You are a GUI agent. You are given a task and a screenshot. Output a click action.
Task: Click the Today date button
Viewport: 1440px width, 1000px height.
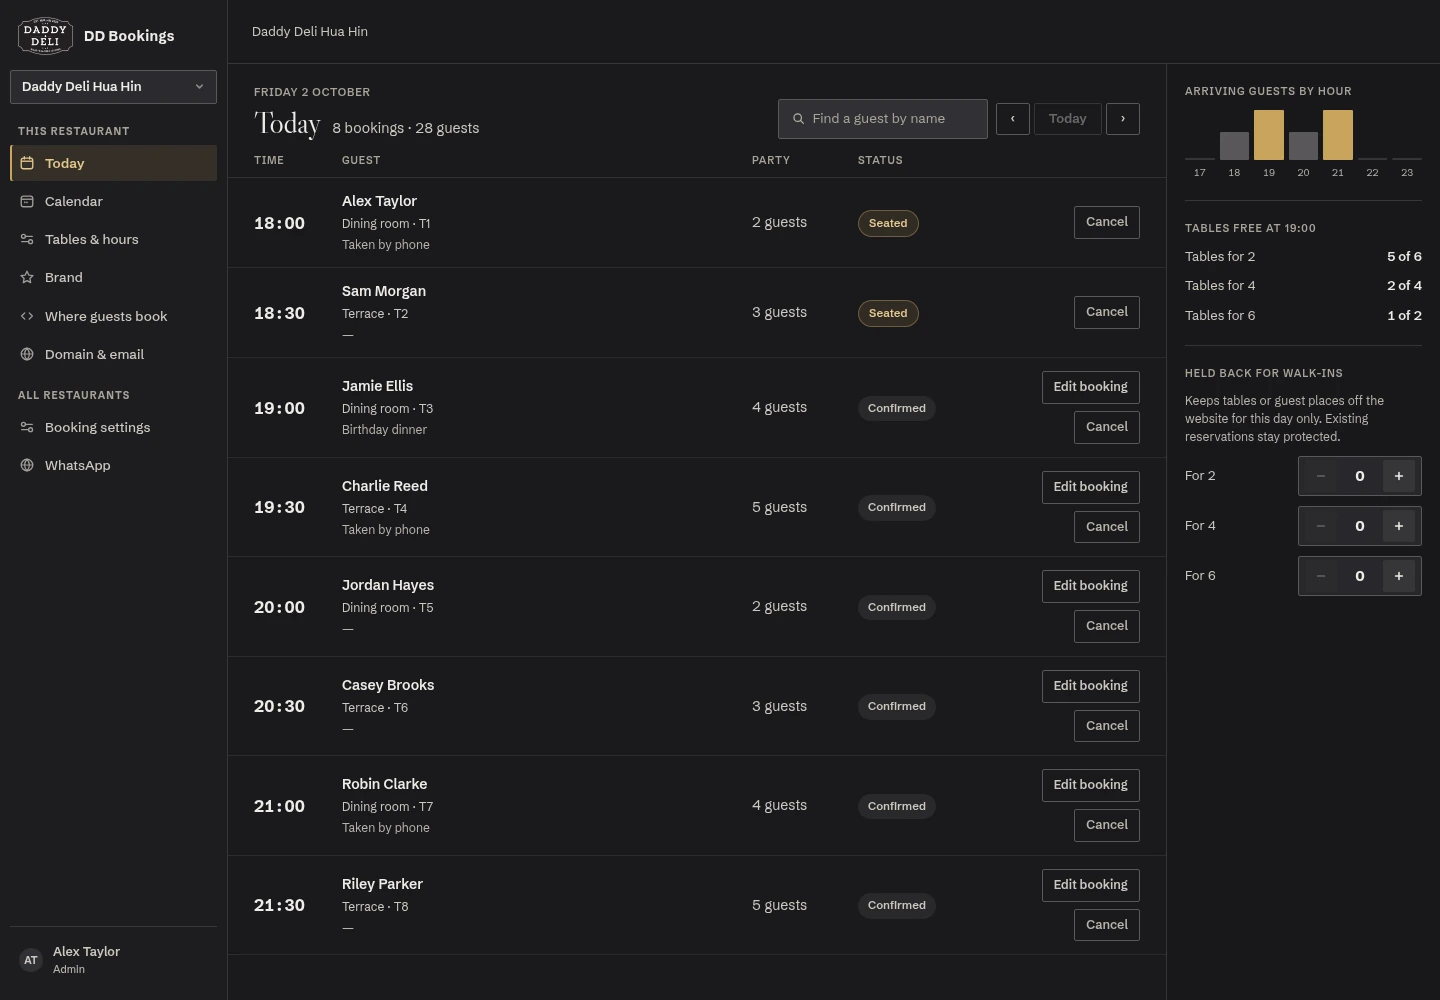pyautogui.click(x=1068, y=119)
